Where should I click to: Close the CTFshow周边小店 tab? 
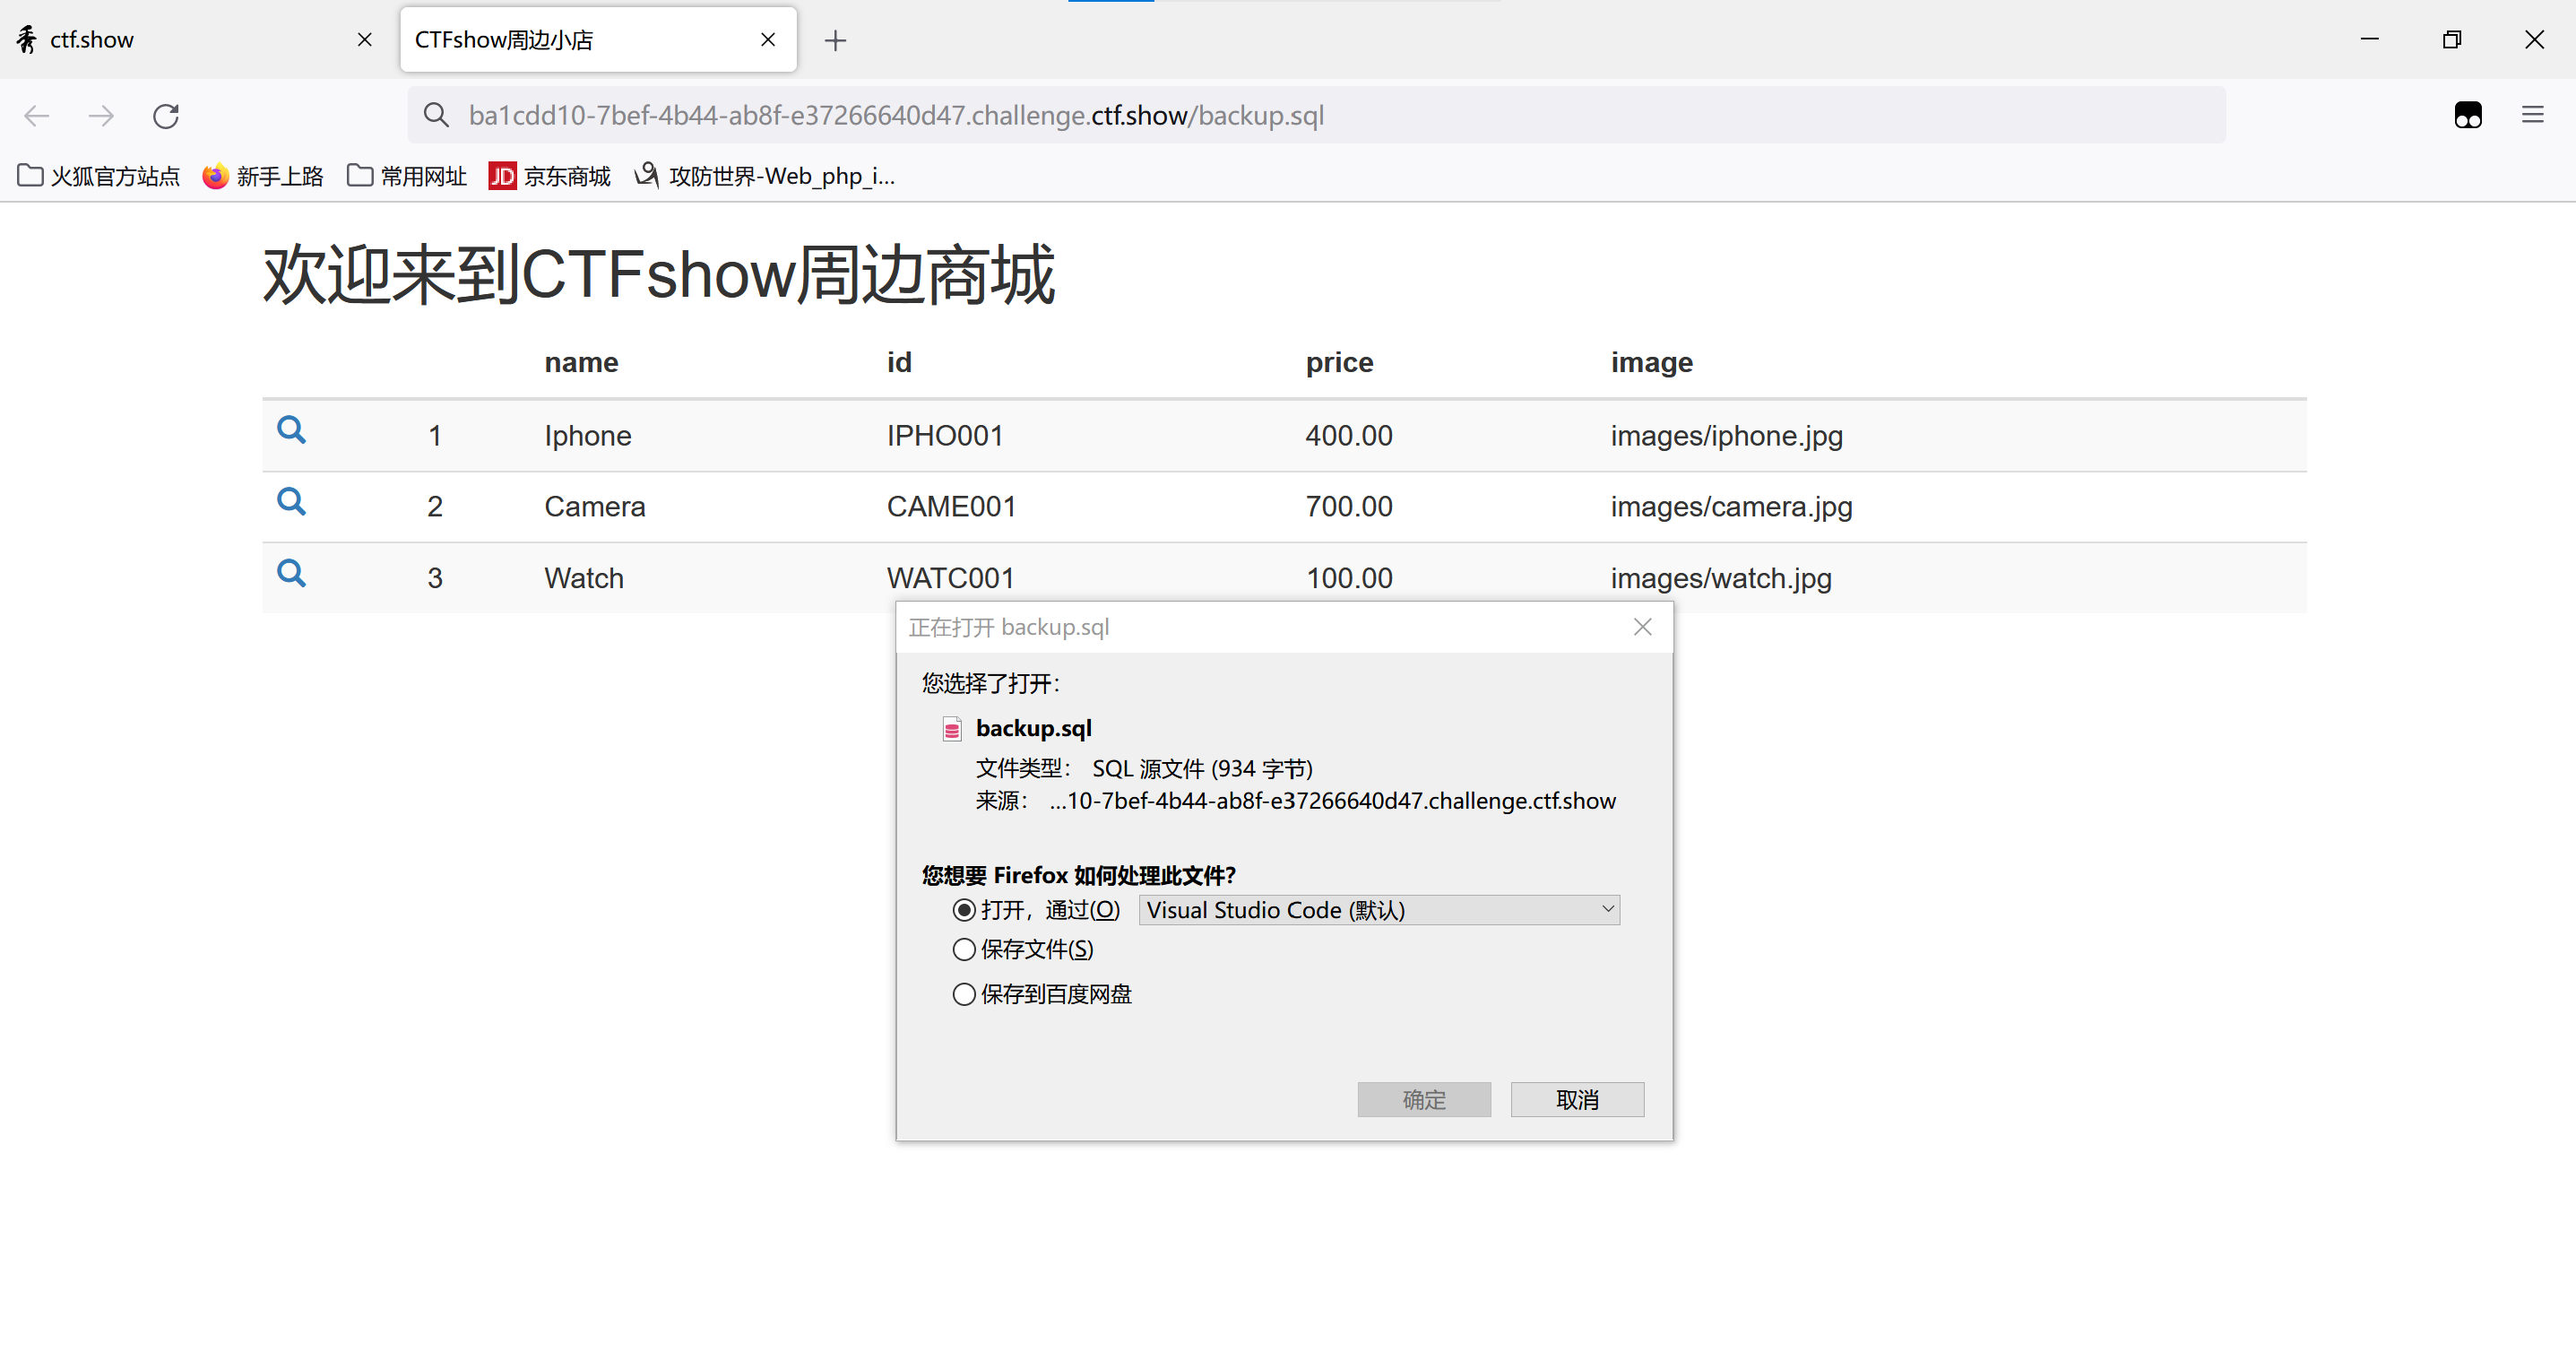point(768,40)
